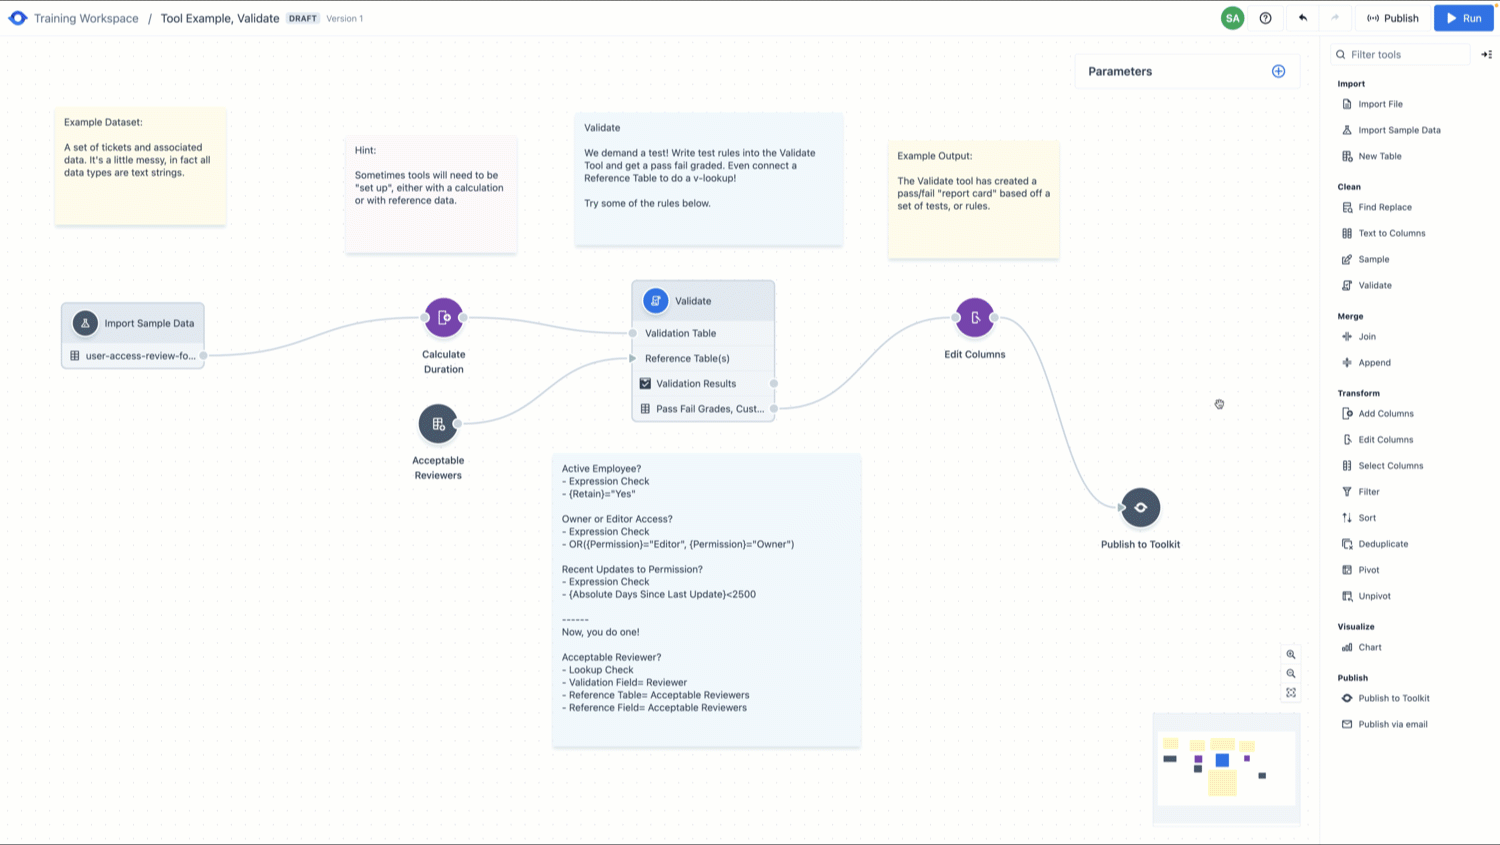Viewport: 1500px width, 845px height.
Task: Open Training Workspace breadcrumb link
Action: (86, 18)
